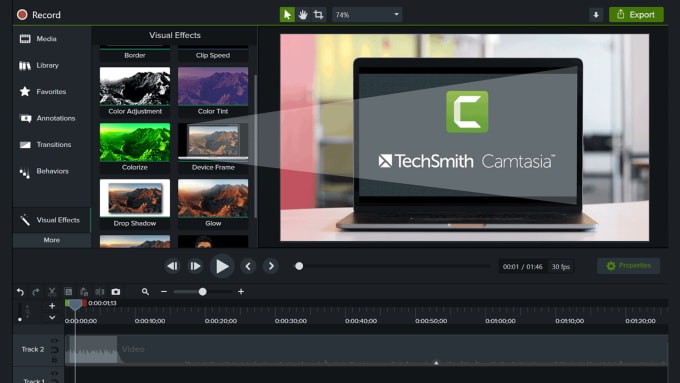Zoom out the timeline with minus
680x383 pixels.
[x=164, y=292]
